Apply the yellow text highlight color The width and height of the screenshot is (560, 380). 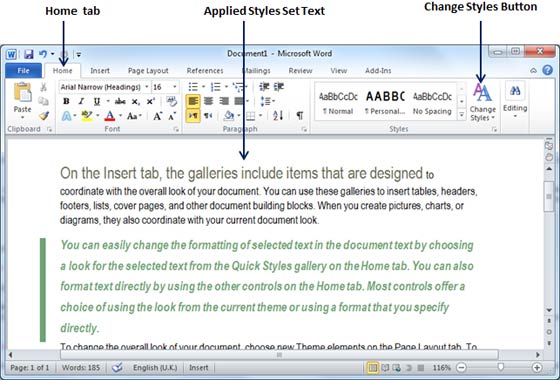tap(86, 116)
